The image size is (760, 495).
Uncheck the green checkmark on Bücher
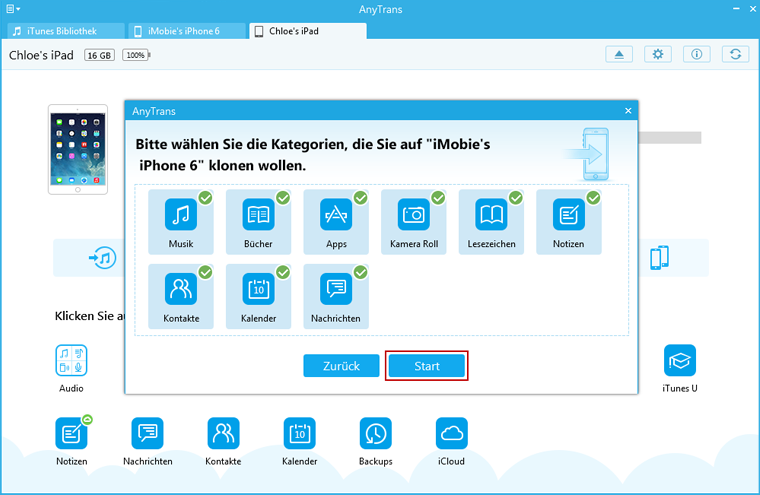point(283,198)
